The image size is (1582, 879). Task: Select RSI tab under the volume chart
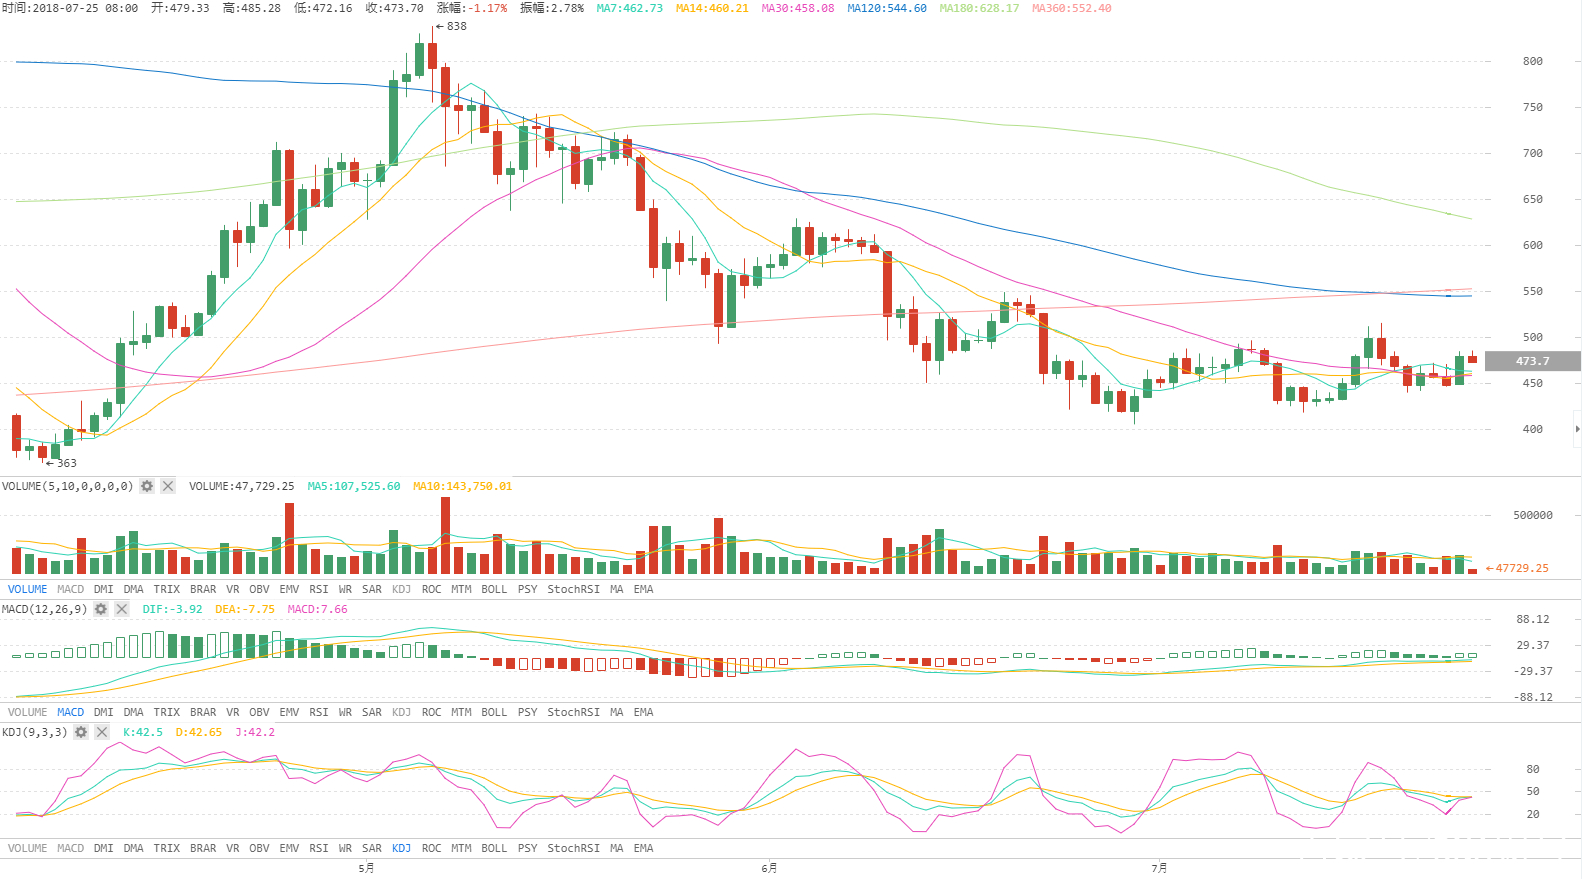319,589
